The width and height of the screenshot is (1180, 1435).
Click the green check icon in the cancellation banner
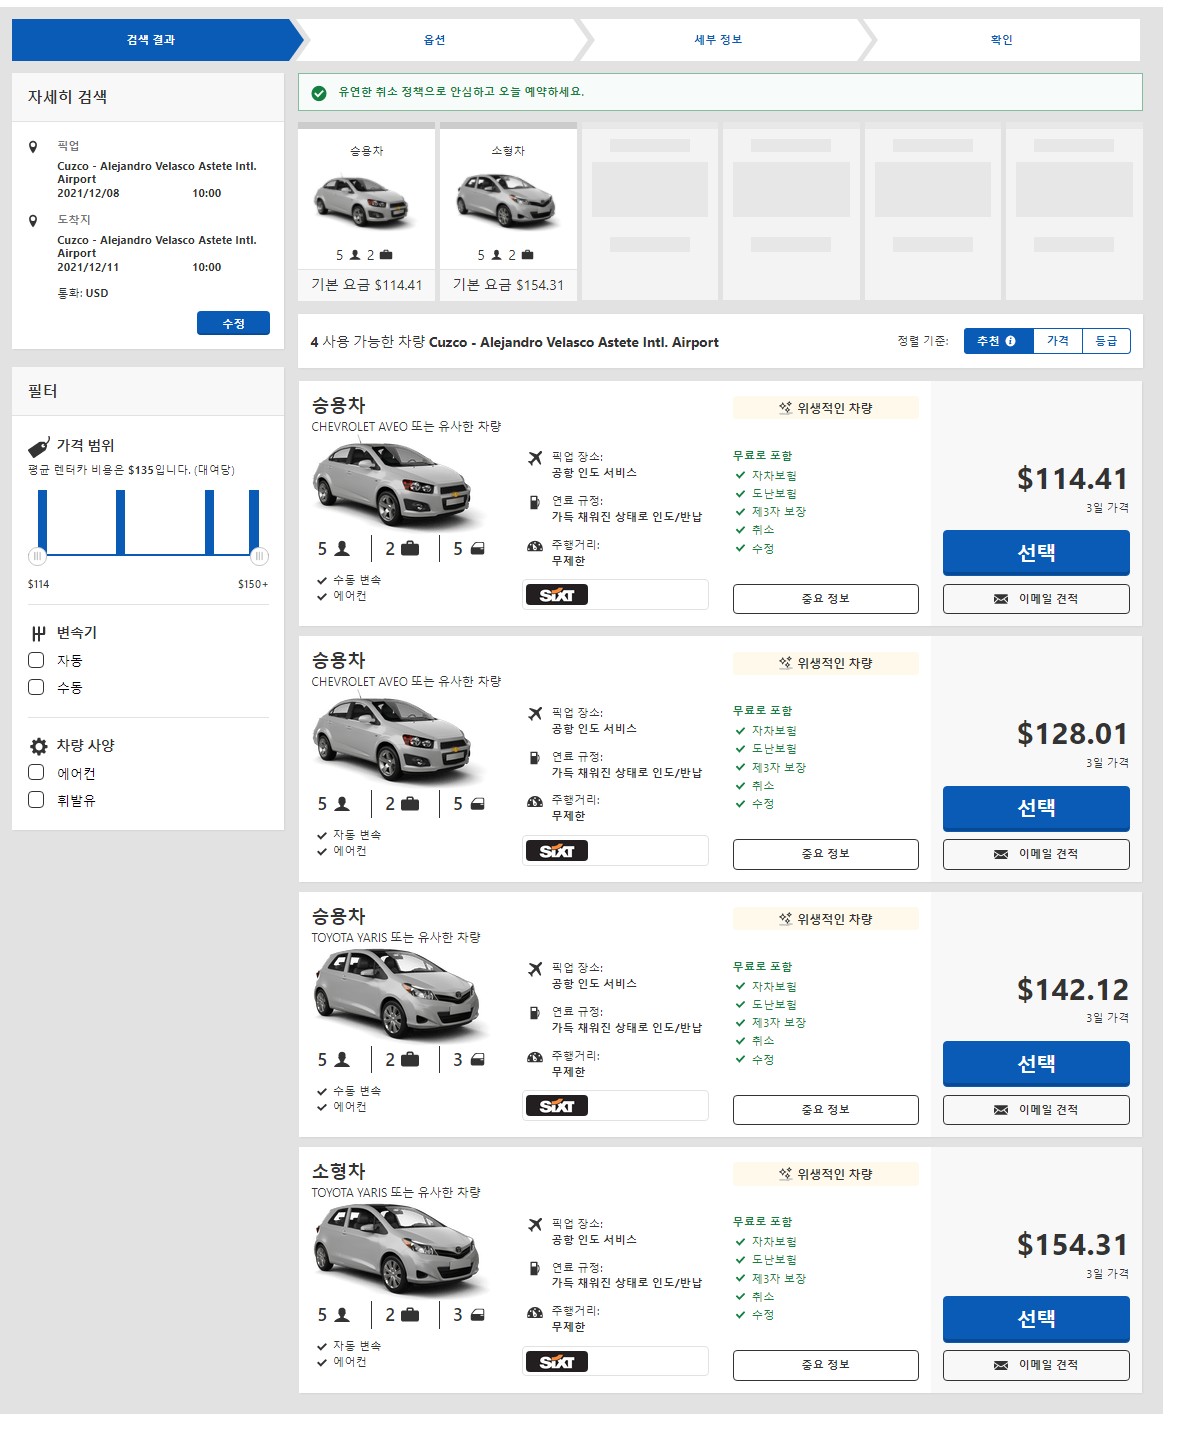tap(319, 92)
